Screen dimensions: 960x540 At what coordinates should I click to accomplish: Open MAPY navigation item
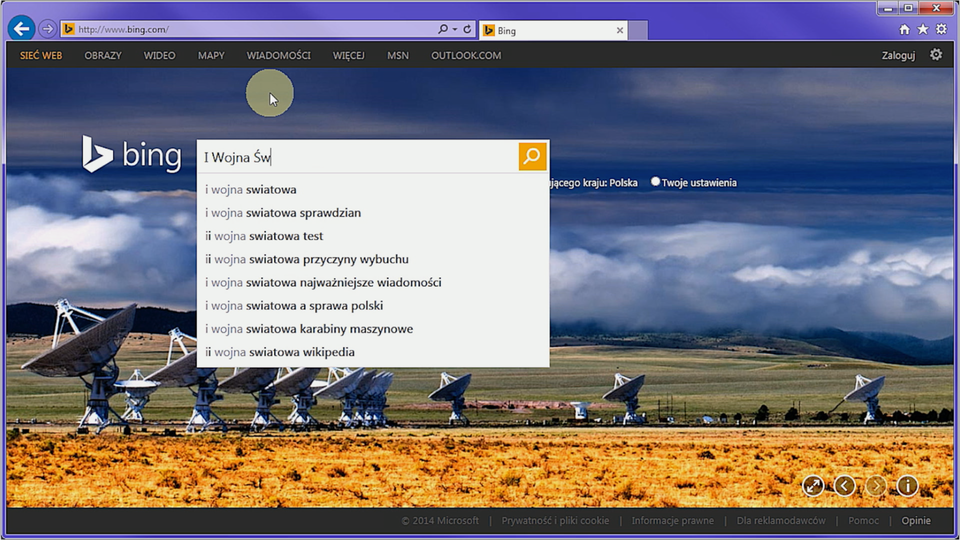[211, 55]
